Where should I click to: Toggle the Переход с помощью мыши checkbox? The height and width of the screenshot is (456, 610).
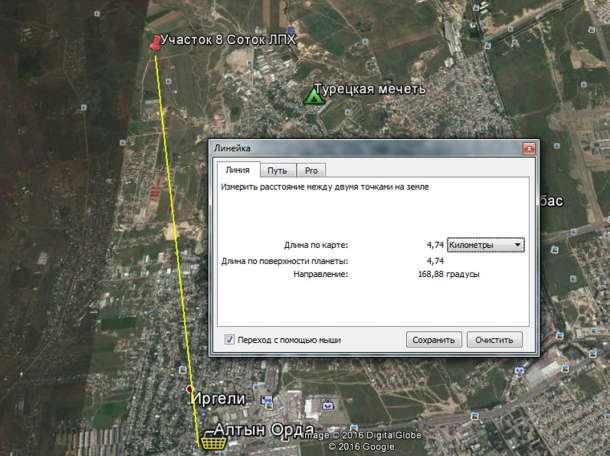point(230,340)
